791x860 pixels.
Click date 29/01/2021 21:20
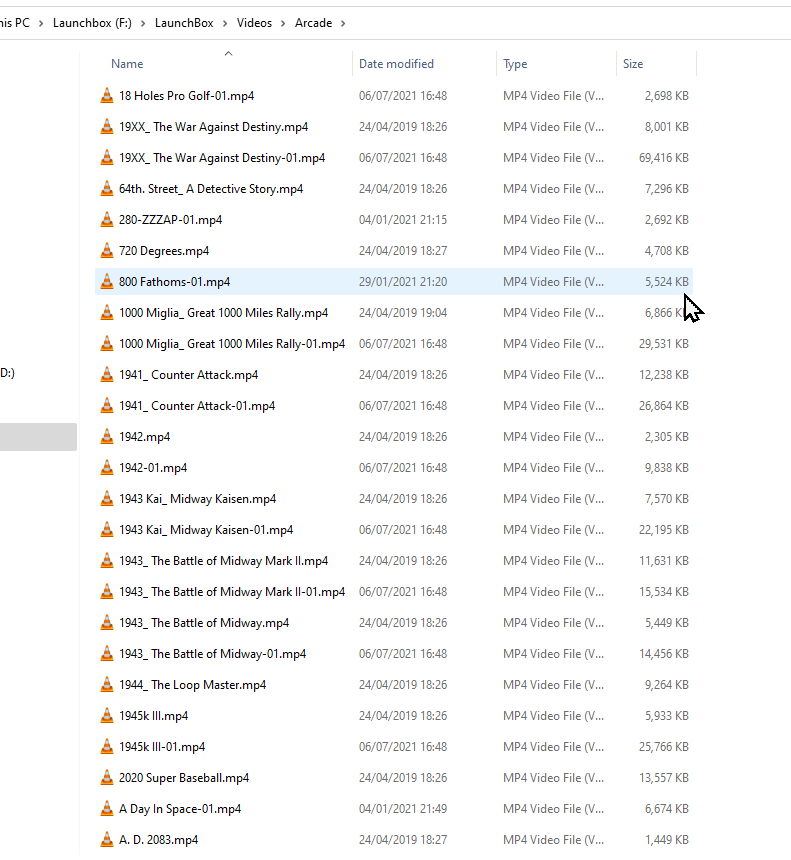pos(403,281)
